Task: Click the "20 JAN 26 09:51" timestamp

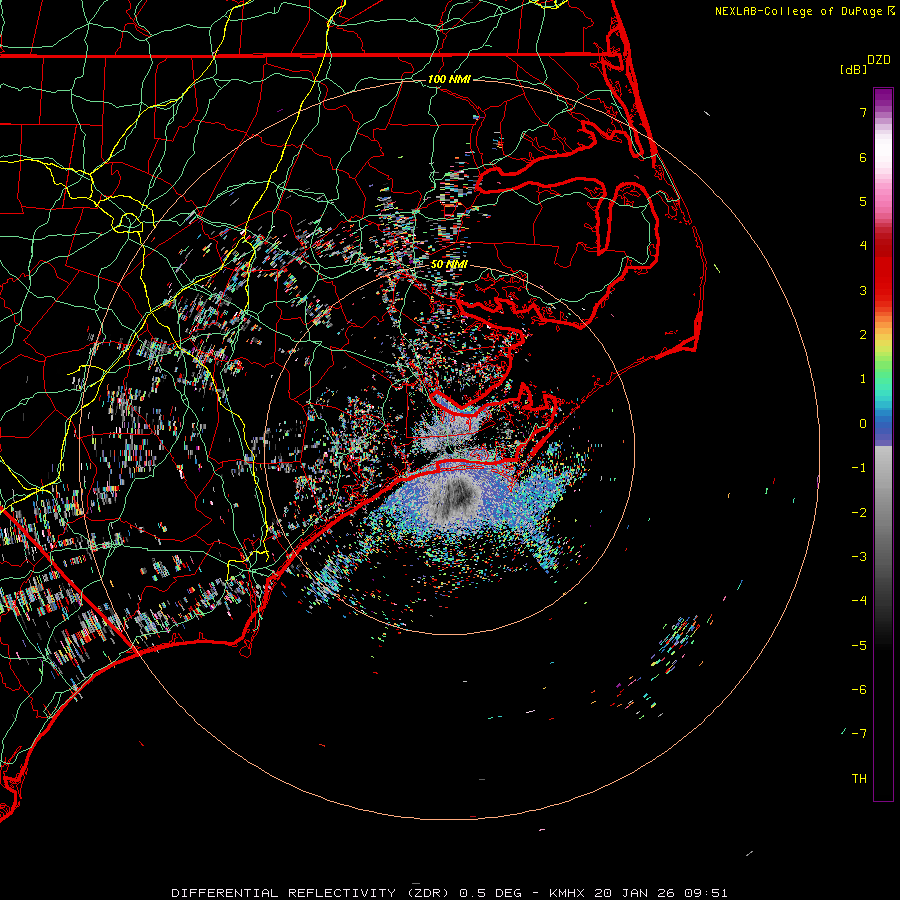Action: [x=661, y=893]
